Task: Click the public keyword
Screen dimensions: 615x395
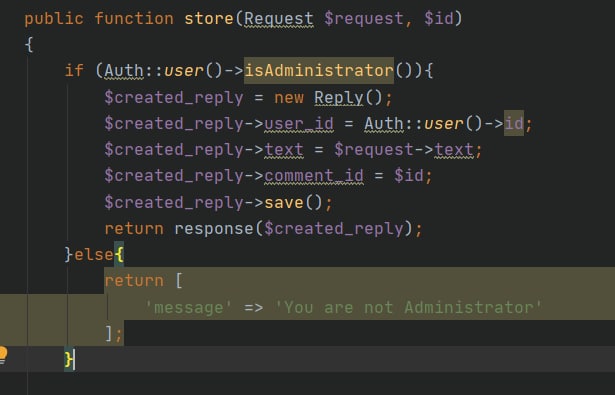Action: (54, 19)
